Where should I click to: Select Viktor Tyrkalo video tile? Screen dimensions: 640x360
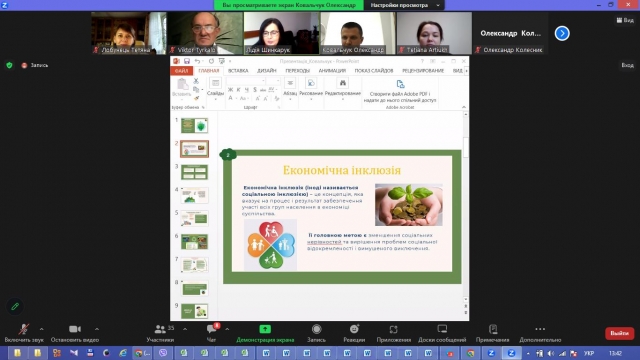pyautogui.click(x=205, y=33)
